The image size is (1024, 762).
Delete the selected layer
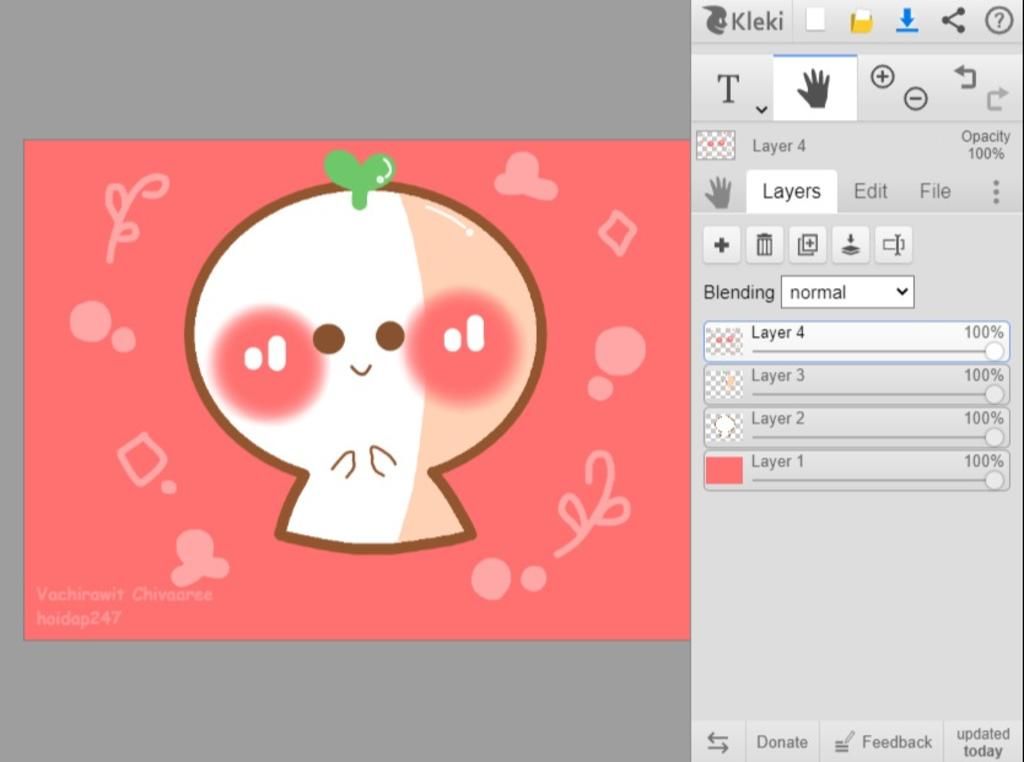tap(765, 246)
